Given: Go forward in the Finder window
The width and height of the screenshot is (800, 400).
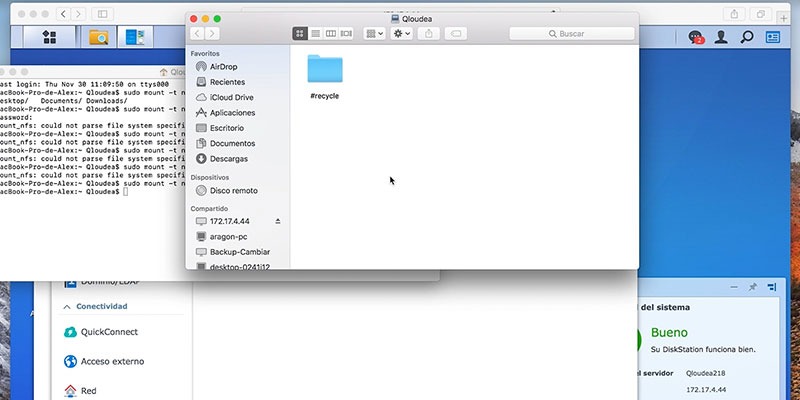Looking at the screenshot, I should coord(212,34).
